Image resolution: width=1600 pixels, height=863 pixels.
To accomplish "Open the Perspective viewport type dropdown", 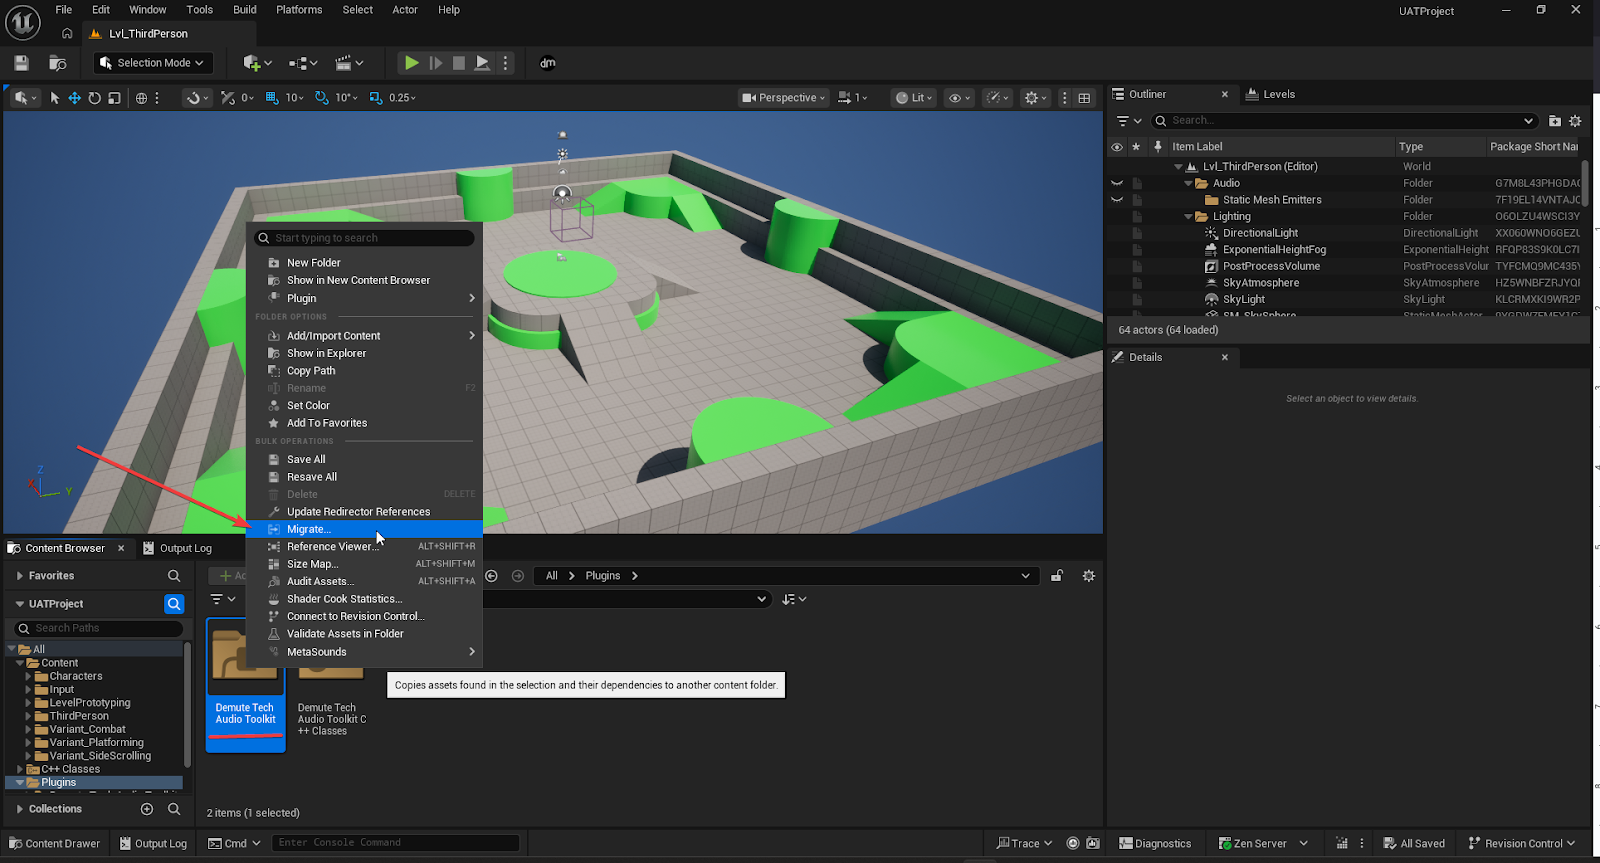I will click(x=783, y=98).
